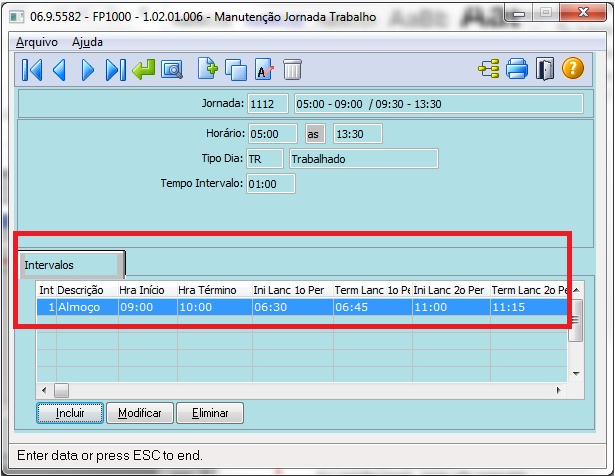Viewport: 615px width, 476px height.
Task: Click the Jornada code field 1112
Action: 268,104
